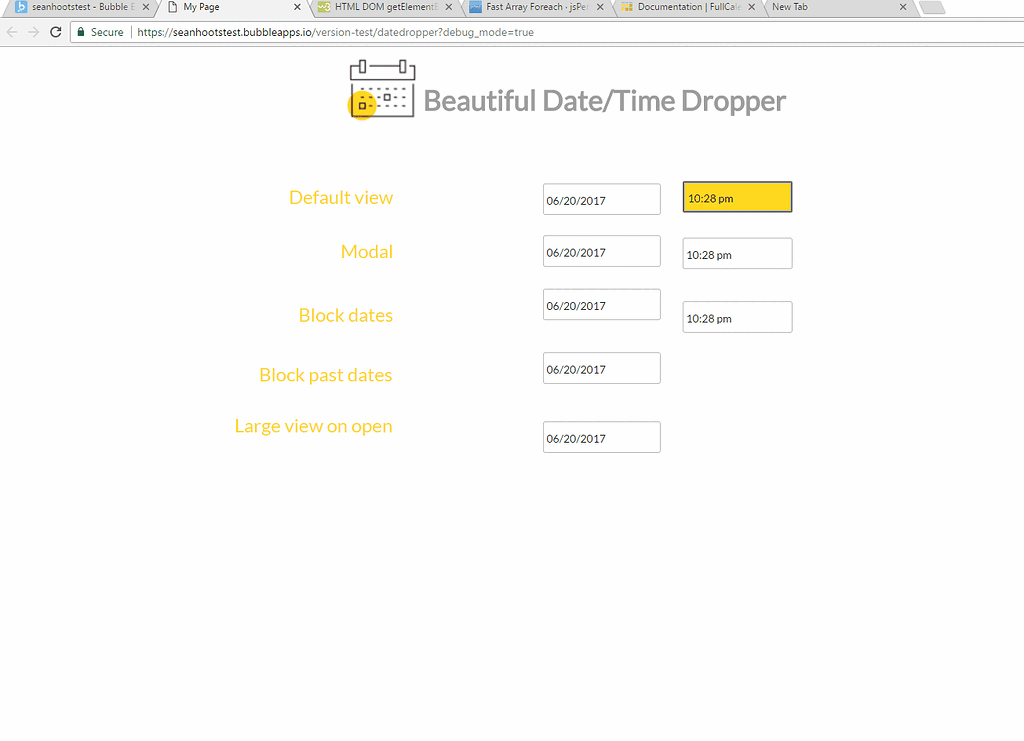Click the Secure padlock icon in the address bar
The width and height of the screenshot is (1024, 741).
click(80, 32)
